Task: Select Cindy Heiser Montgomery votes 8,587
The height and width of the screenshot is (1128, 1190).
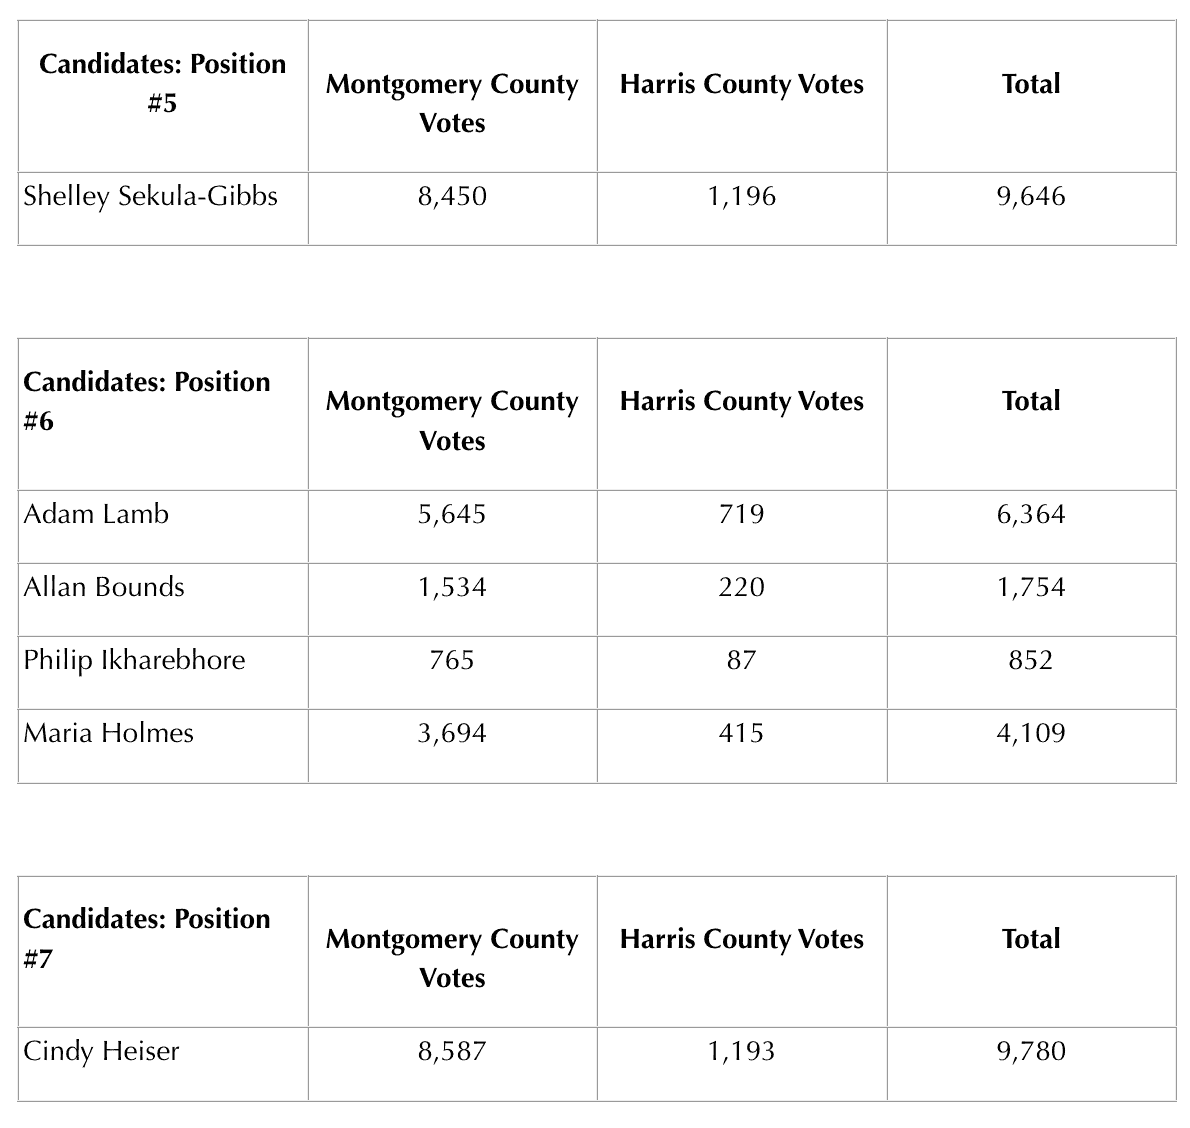Action: pos(452,1051)
